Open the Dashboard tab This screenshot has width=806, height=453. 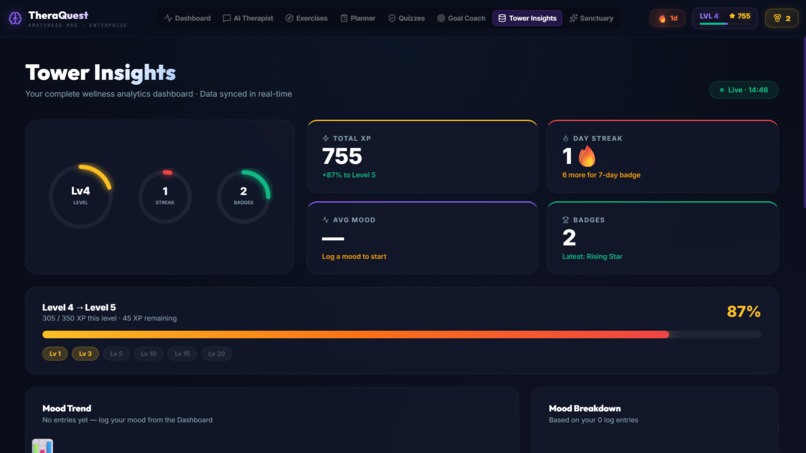pos(188,18)
